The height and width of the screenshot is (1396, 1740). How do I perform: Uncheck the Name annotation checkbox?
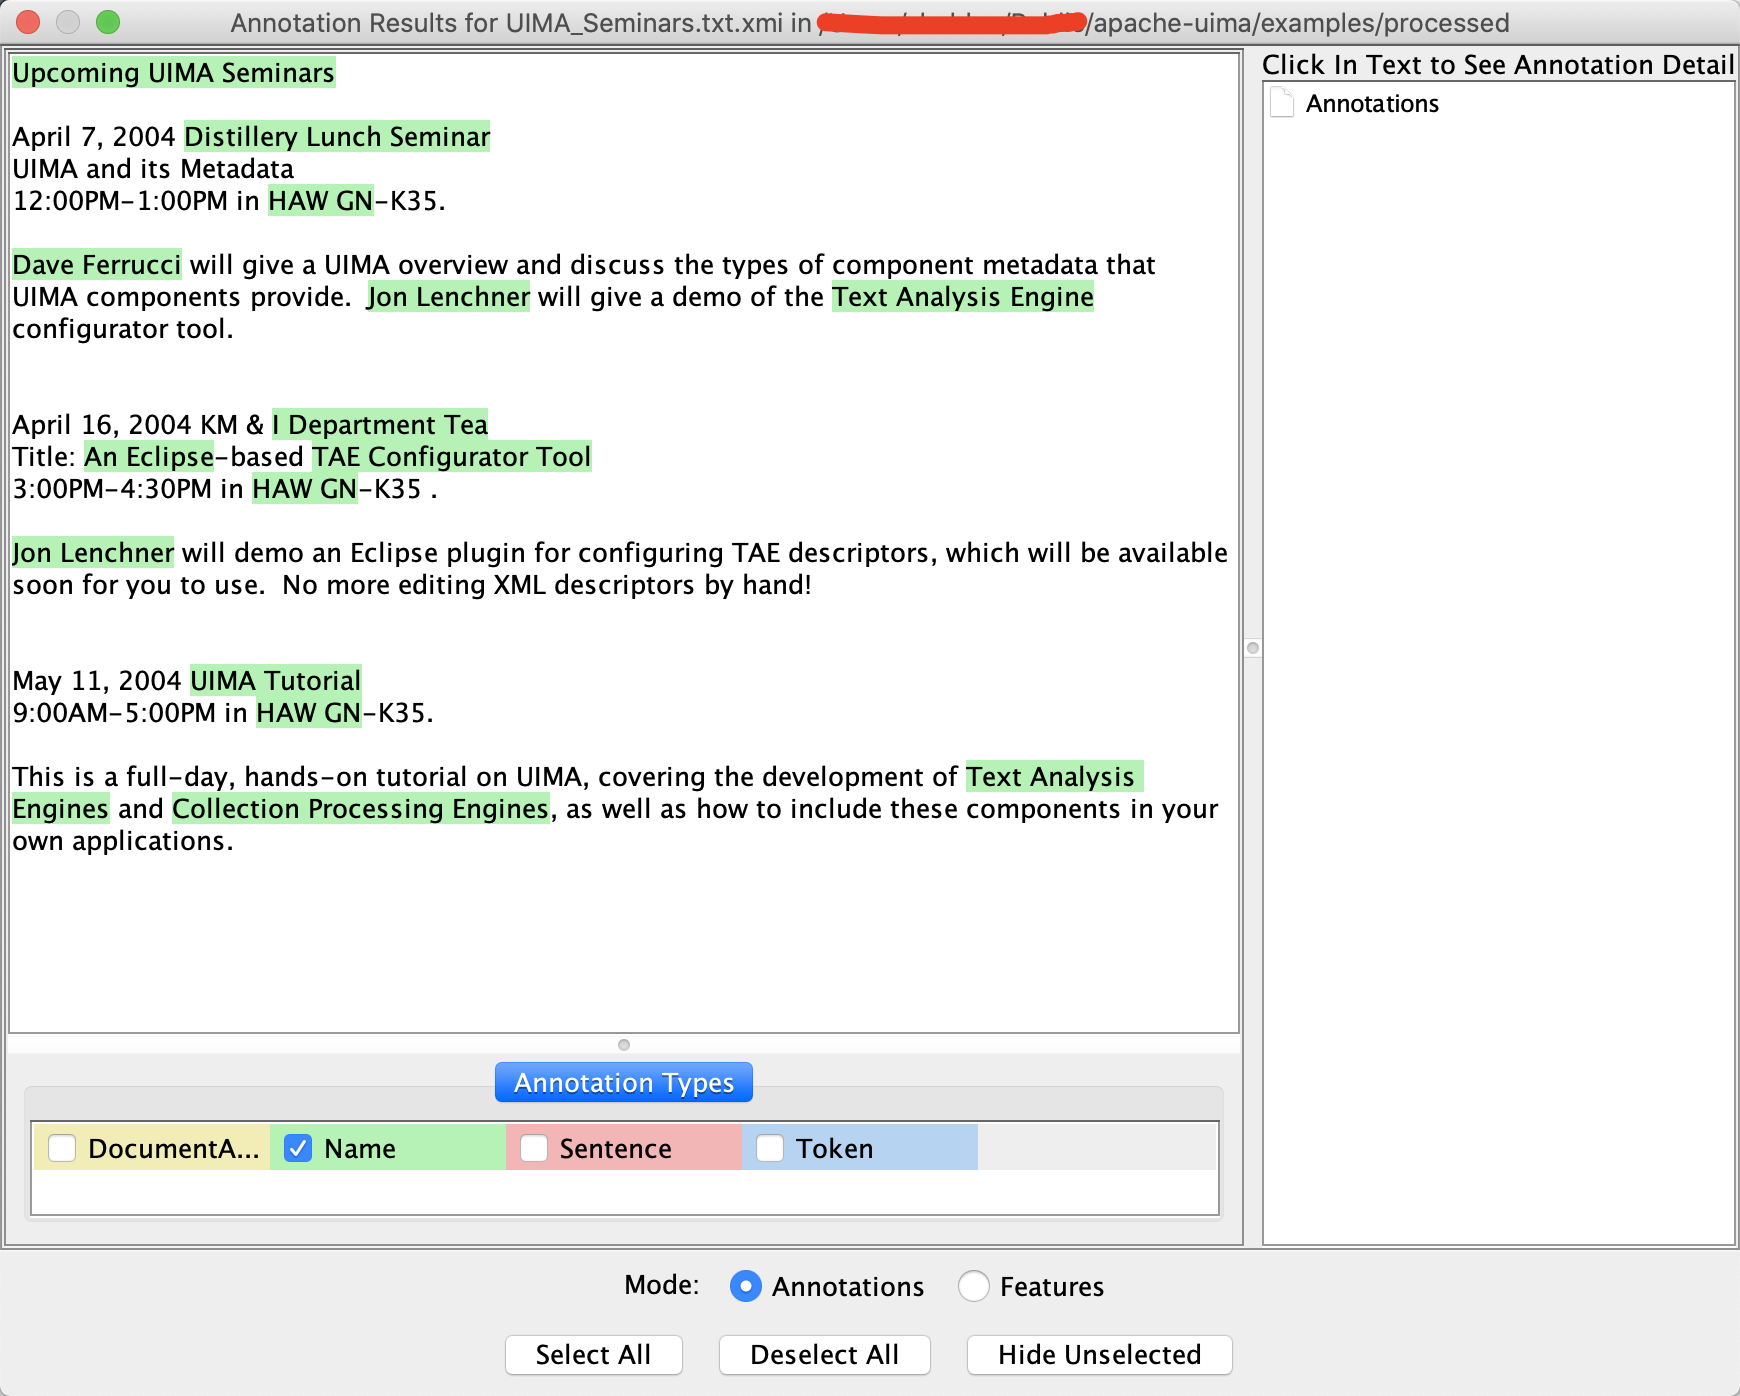tap(298, 1148)
